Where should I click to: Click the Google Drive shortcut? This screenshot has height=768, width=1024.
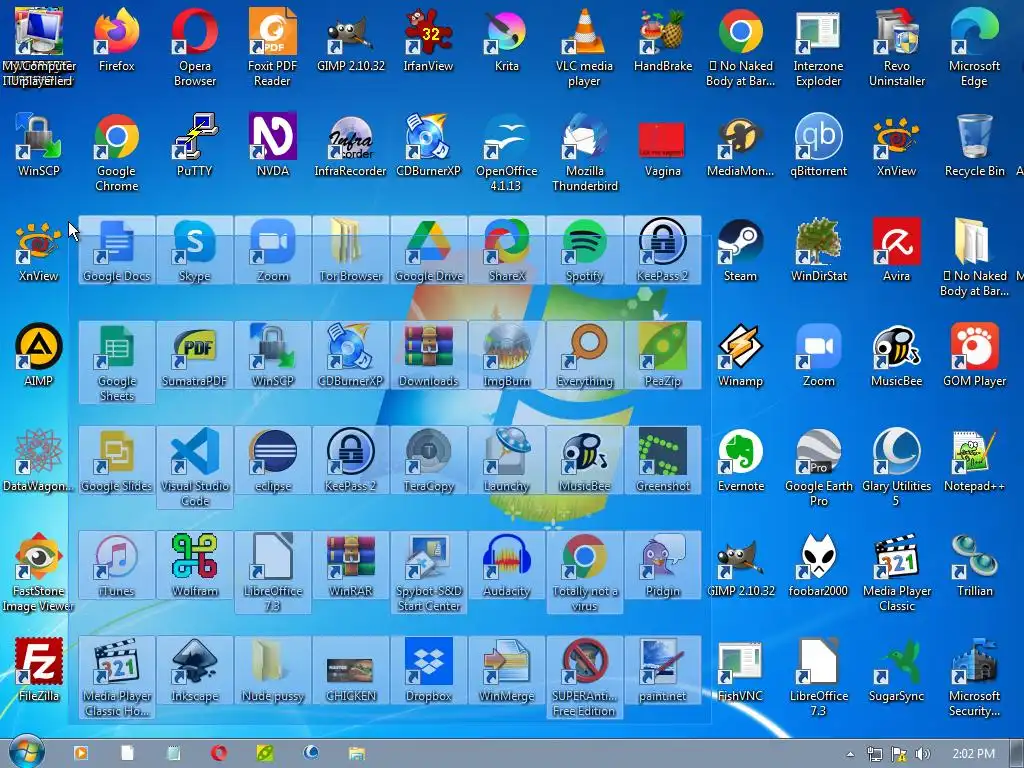tap(428, 250)
